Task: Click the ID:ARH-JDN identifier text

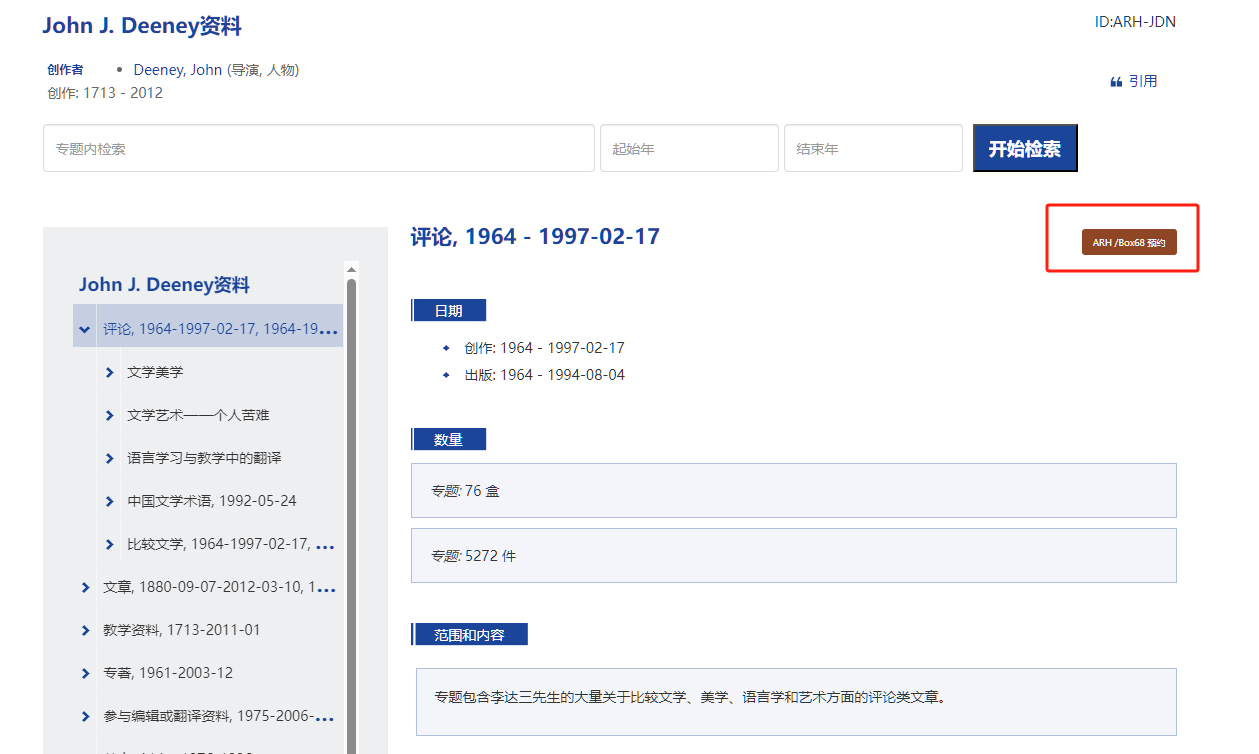Action: (x=1135, y=21)
